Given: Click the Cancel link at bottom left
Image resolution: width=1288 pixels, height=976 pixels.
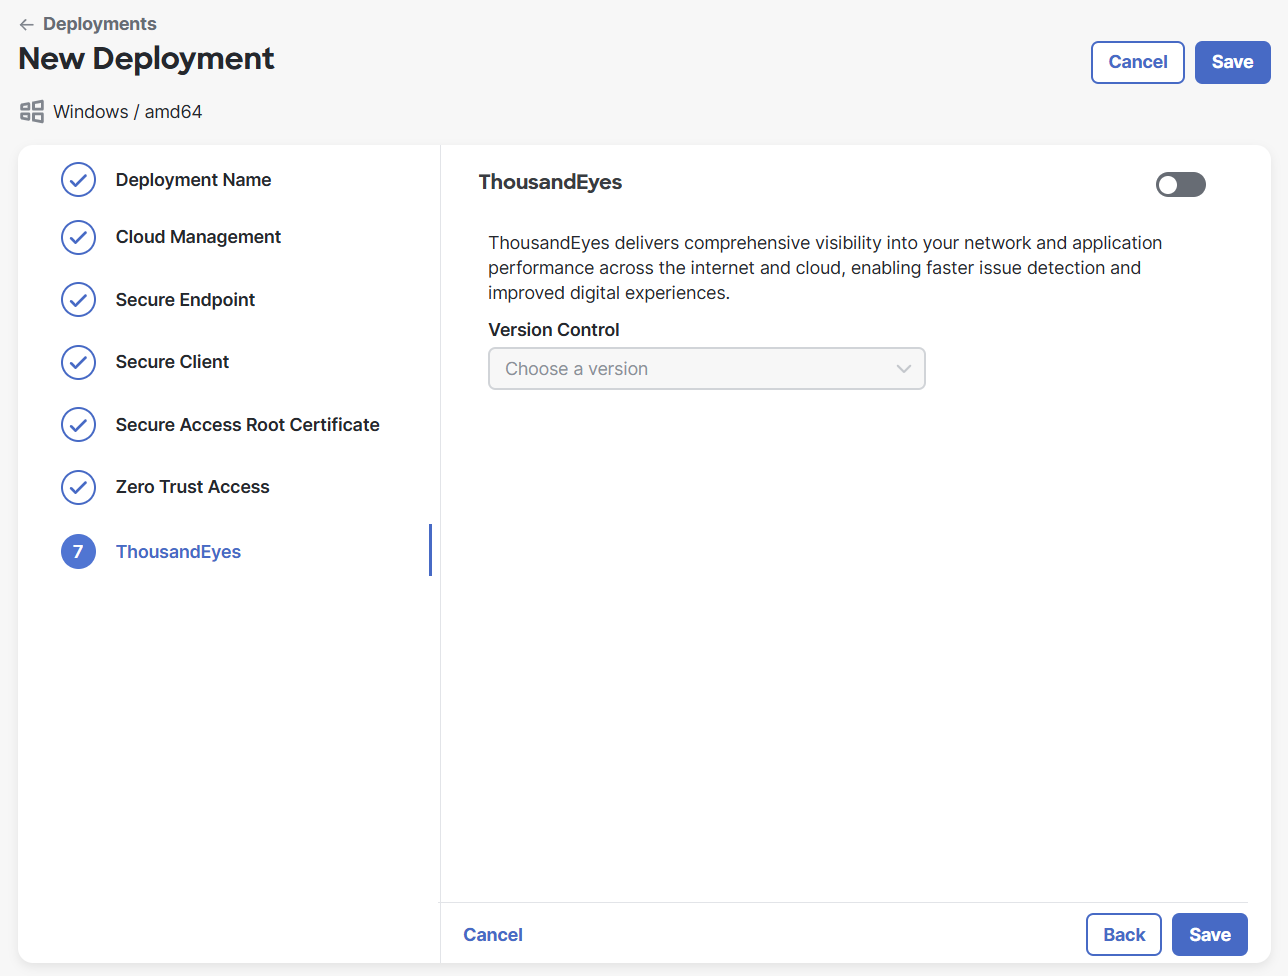Looking at the screenshot, I should coord(493,935).
